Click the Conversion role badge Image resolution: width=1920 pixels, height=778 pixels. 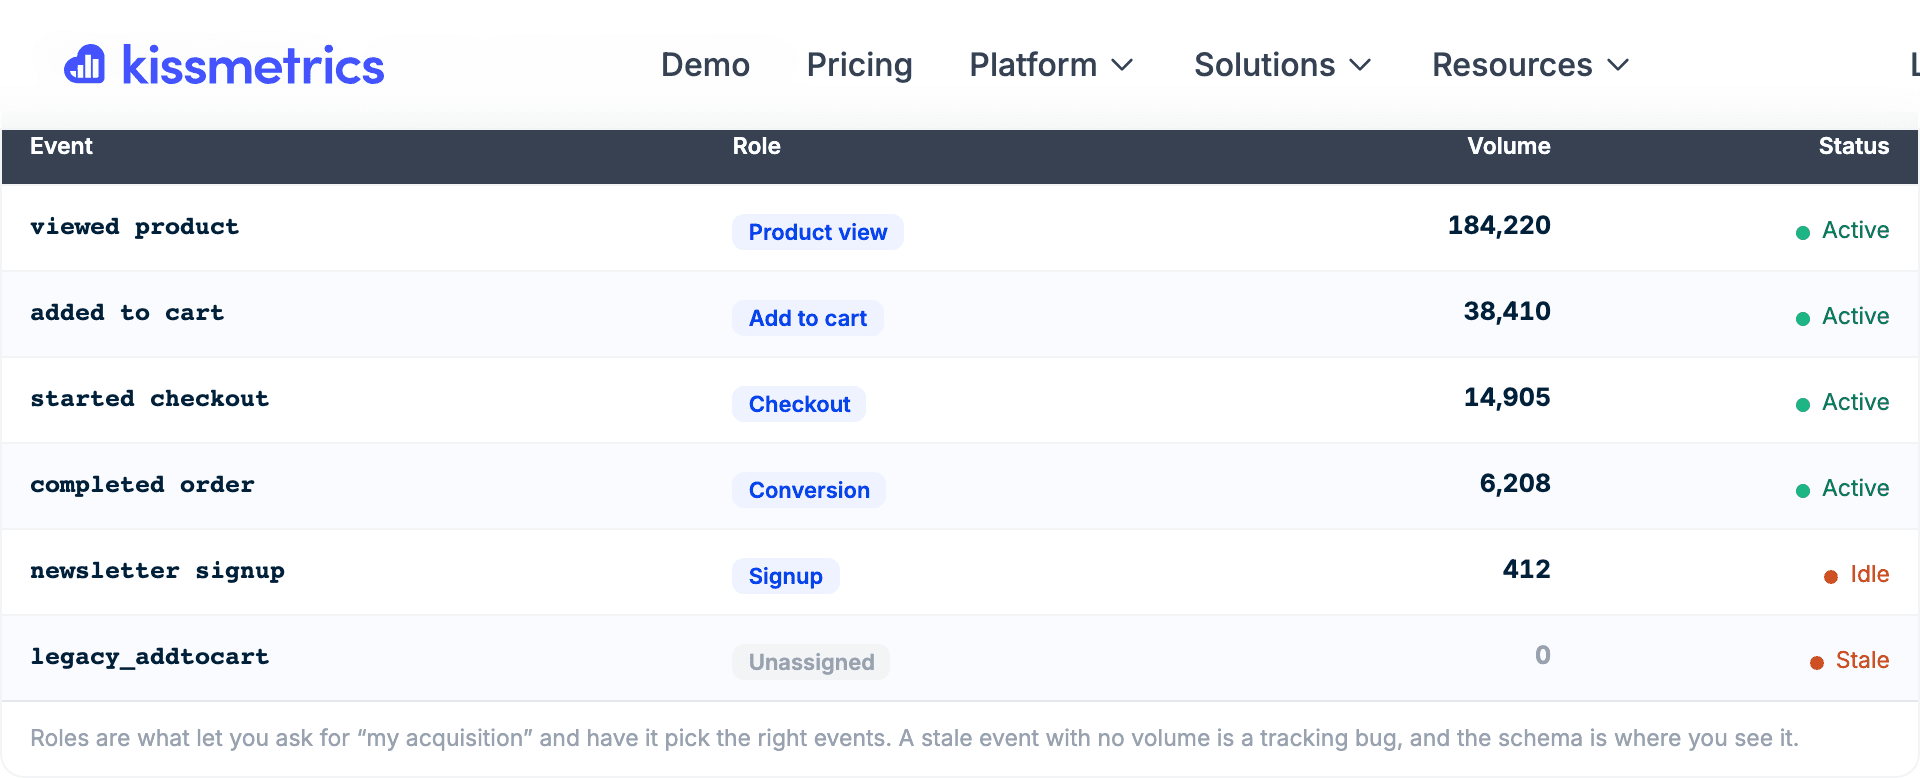[809, 490]
